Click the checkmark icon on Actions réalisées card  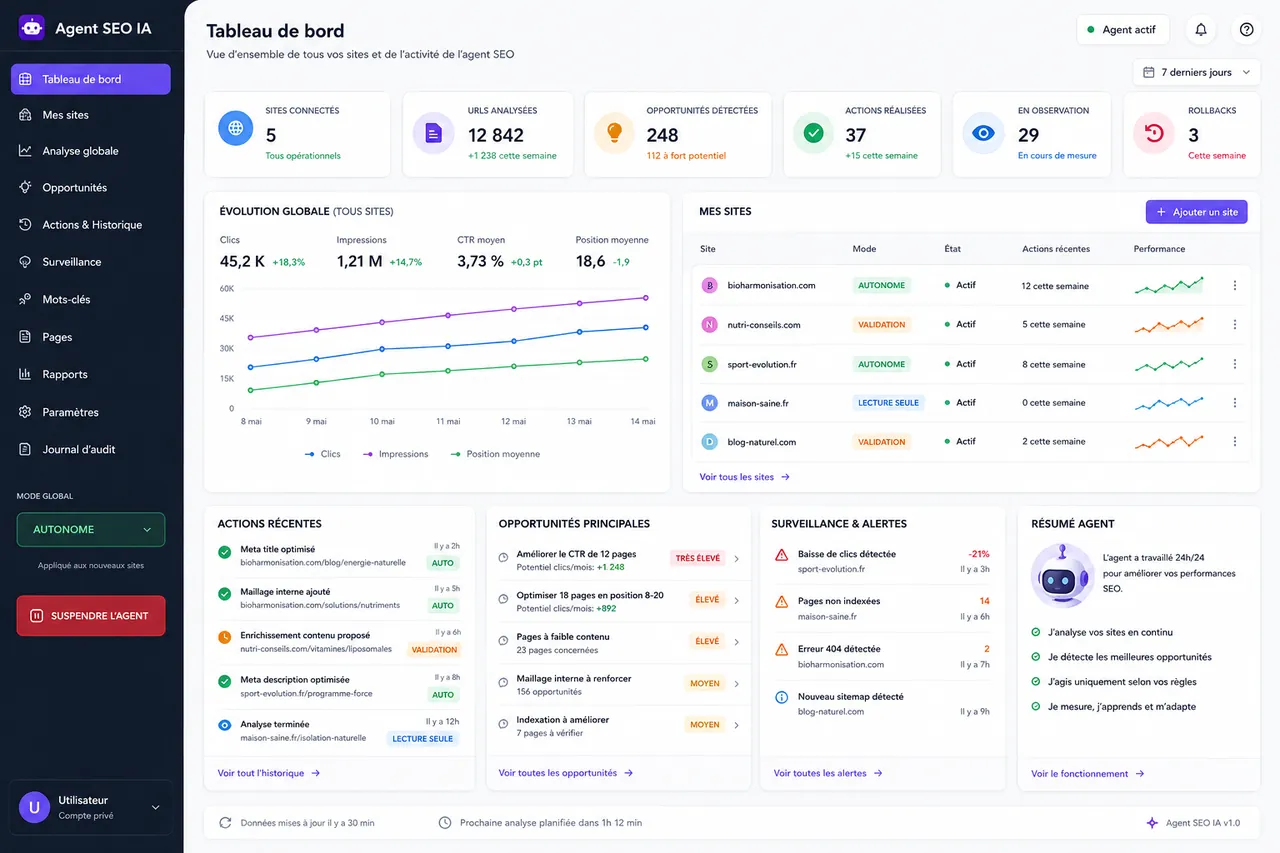pyautogui.click(x=813, y=132)
